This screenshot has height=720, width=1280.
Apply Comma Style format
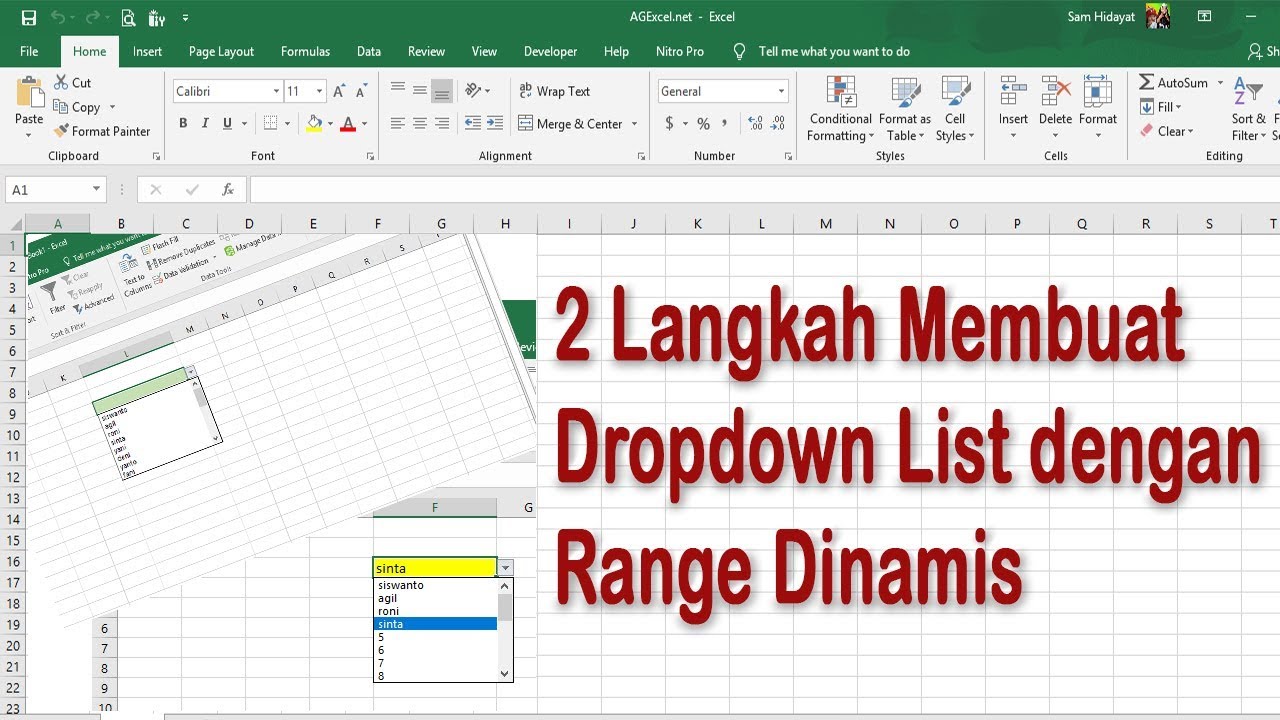tap(726, 124)
